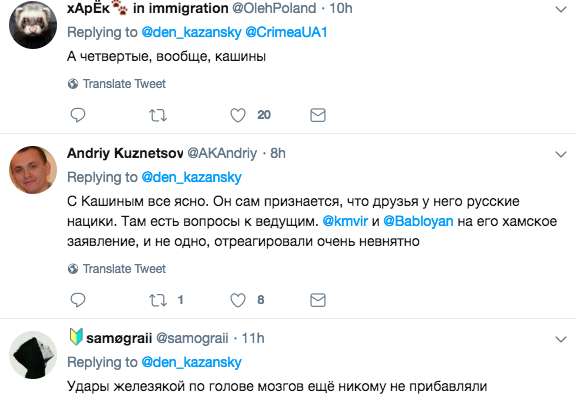Screen dimensions: 576x399
Task: Open @CrimeaUA1 mention link
Action: (x=286, y=32)
